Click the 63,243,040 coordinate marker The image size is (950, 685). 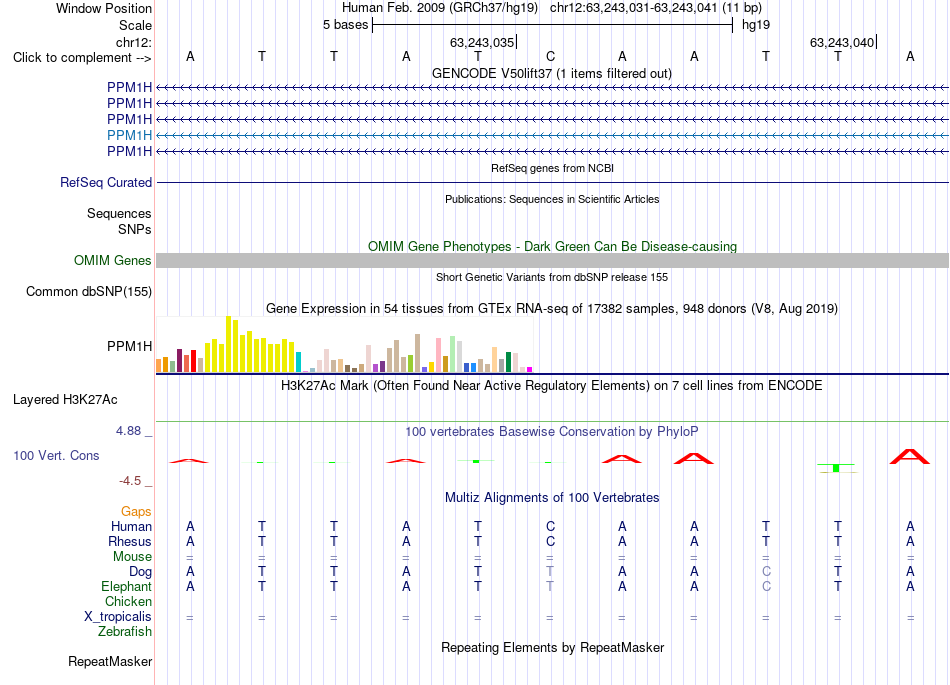click(842, 42)
